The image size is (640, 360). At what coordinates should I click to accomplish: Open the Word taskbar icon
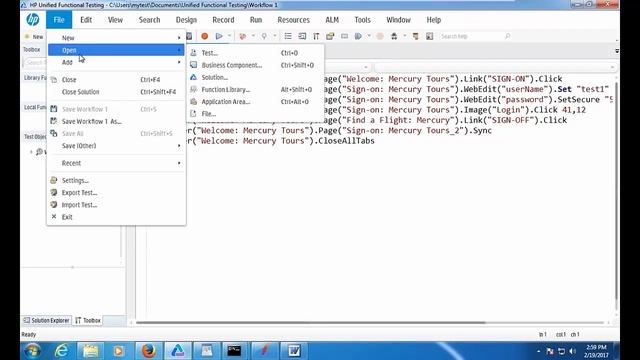[294, 351]
